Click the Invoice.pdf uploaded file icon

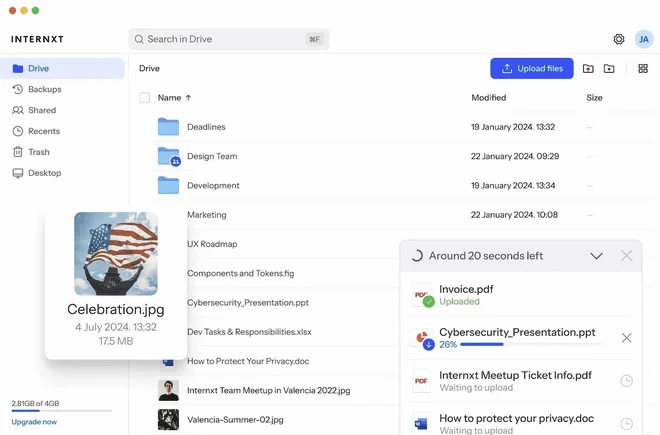422,295
